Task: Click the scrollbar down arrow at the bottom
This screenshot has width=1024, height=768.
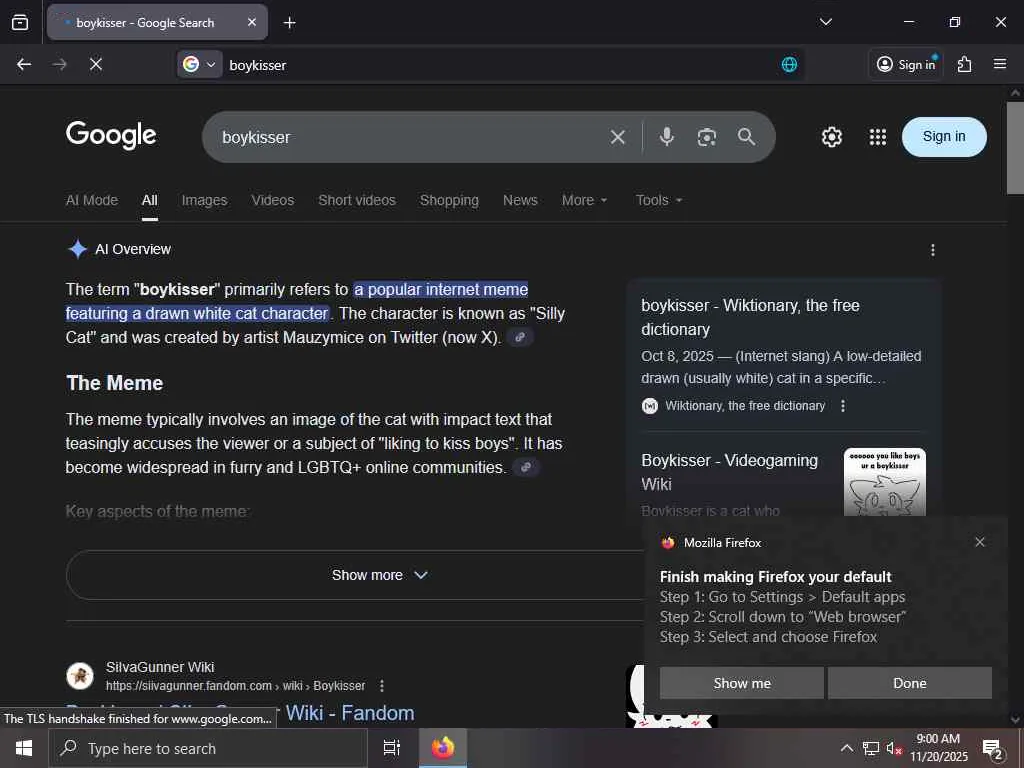Action: (1015, 719)
